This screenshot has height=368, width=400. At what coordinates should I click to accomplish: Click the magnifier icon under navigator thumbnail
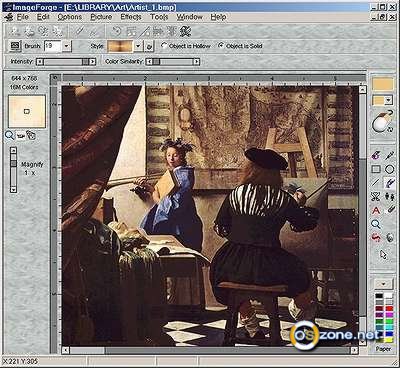coord(10,135)
